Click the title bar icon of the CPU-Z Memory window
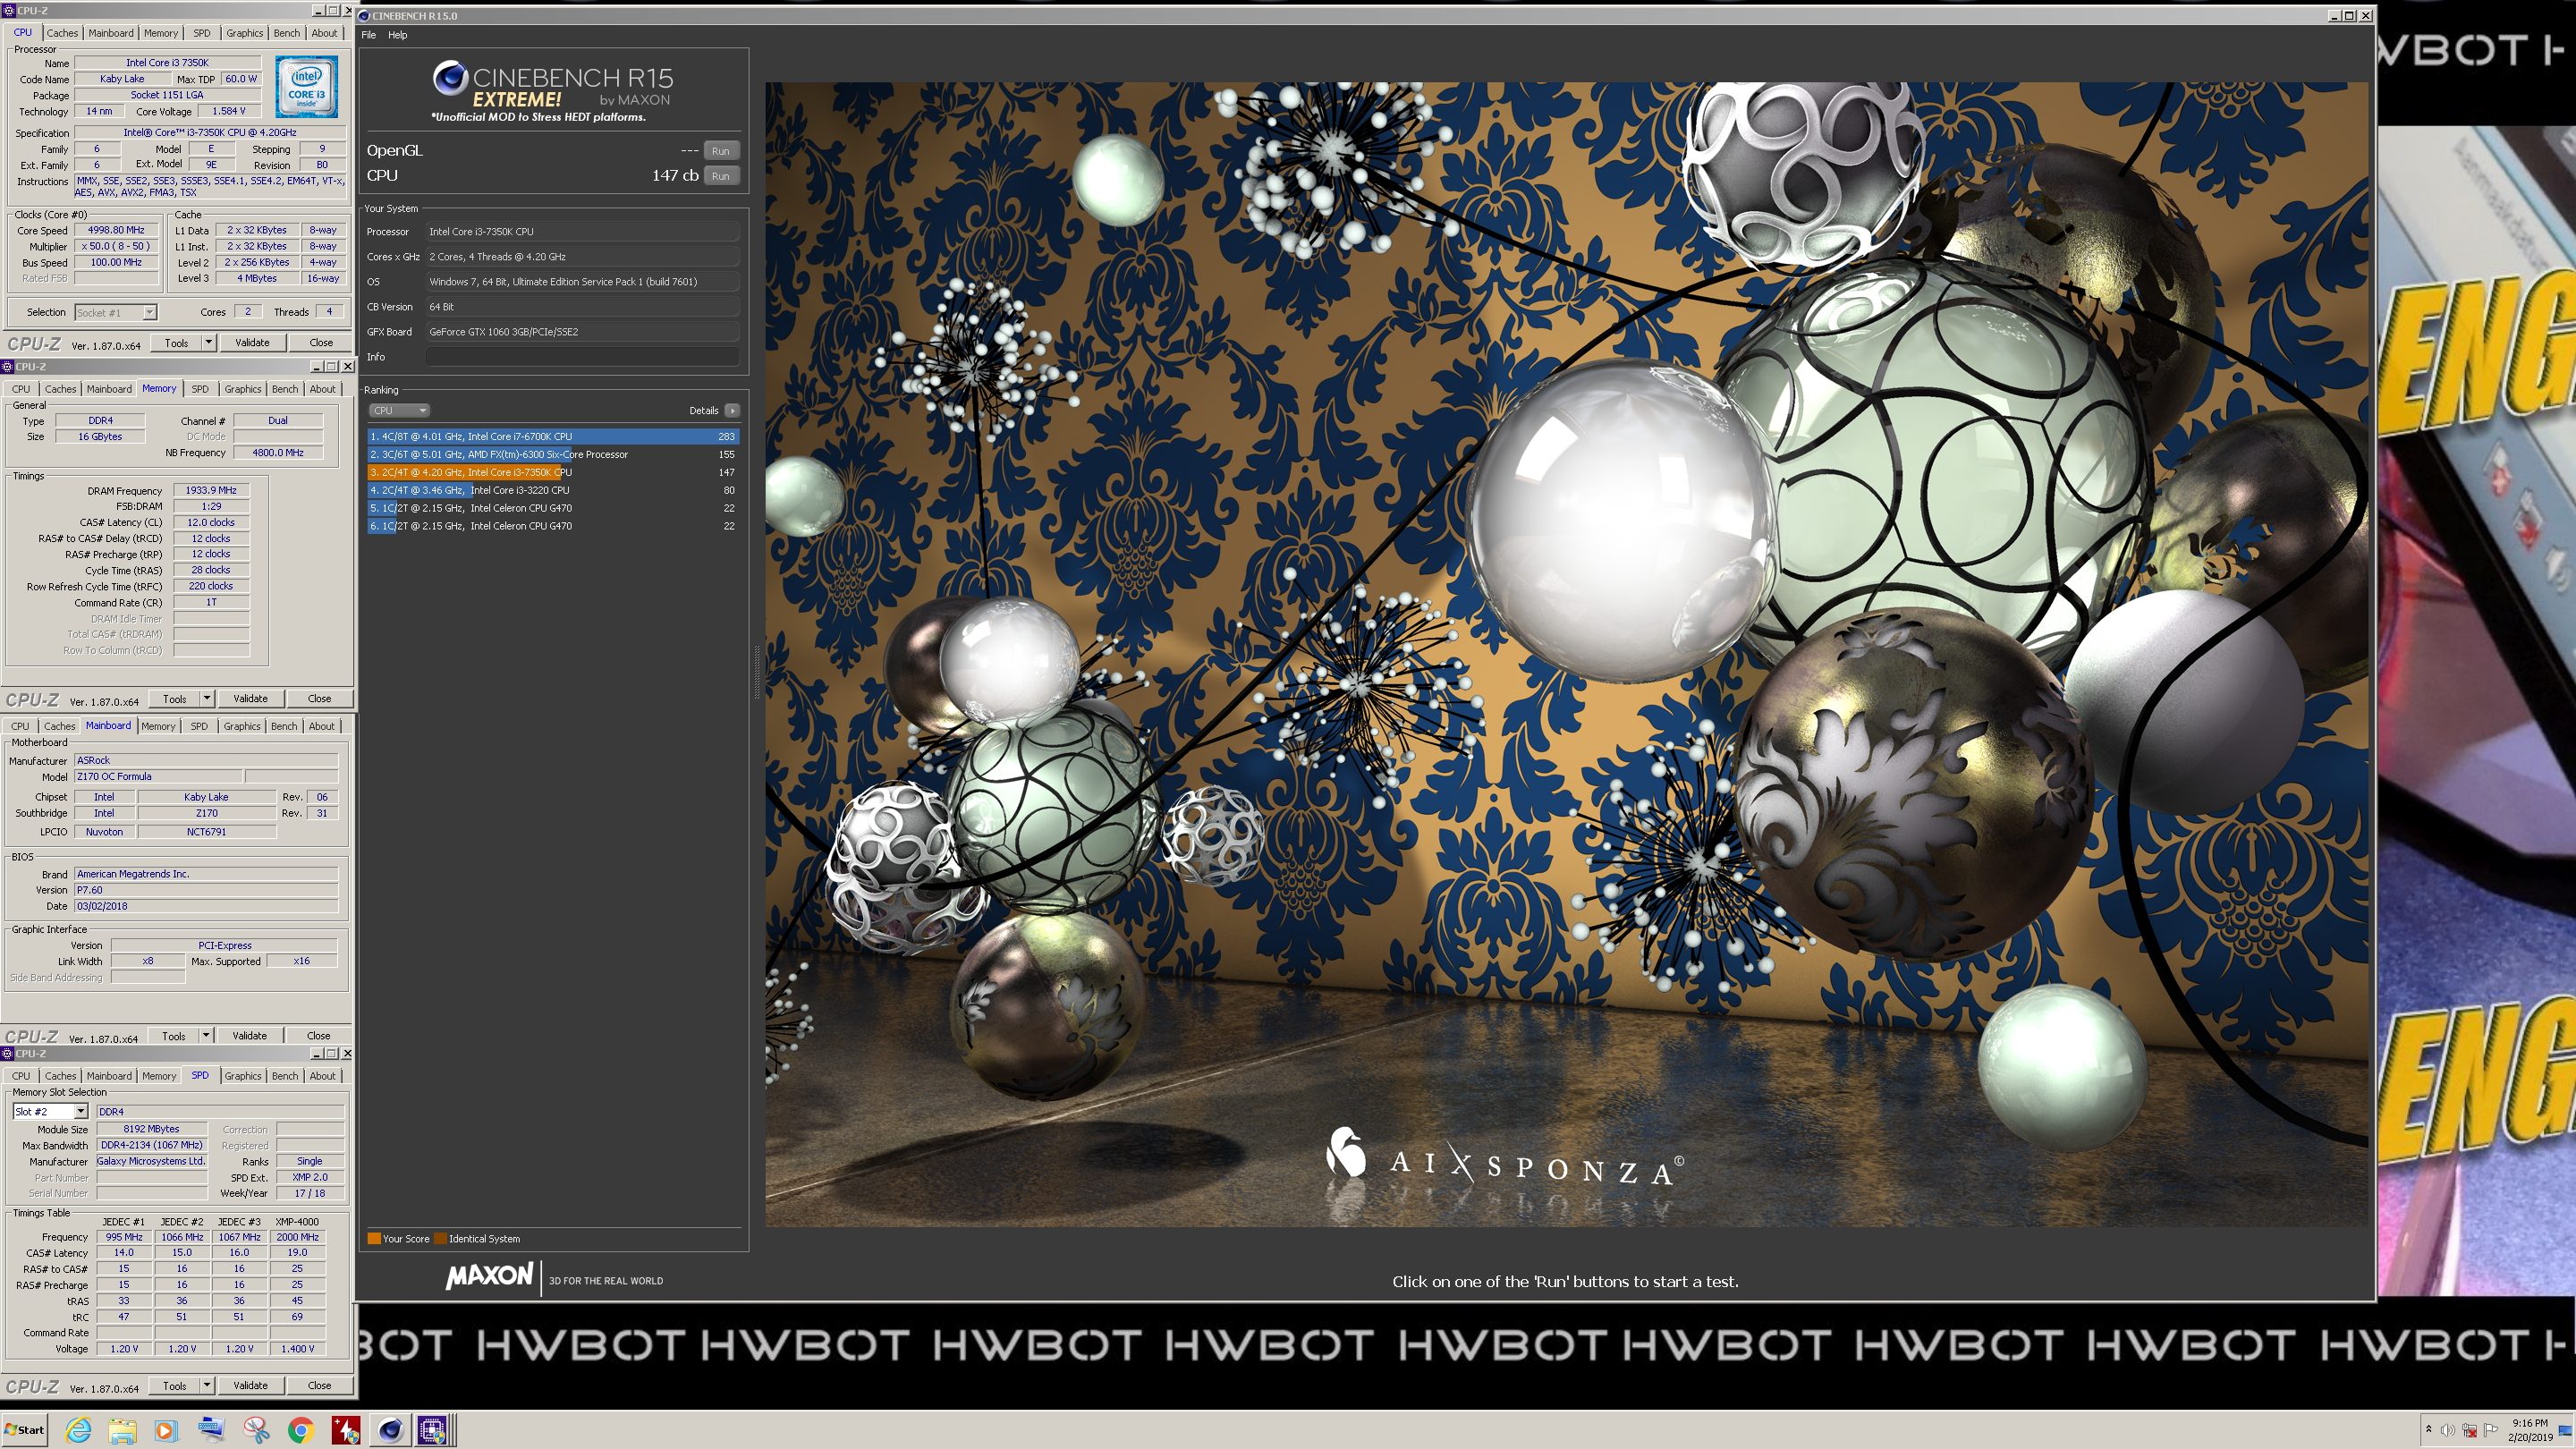Image resolution: width=2576 pixels, height=1449 pixels. click(x=8, y=366)
